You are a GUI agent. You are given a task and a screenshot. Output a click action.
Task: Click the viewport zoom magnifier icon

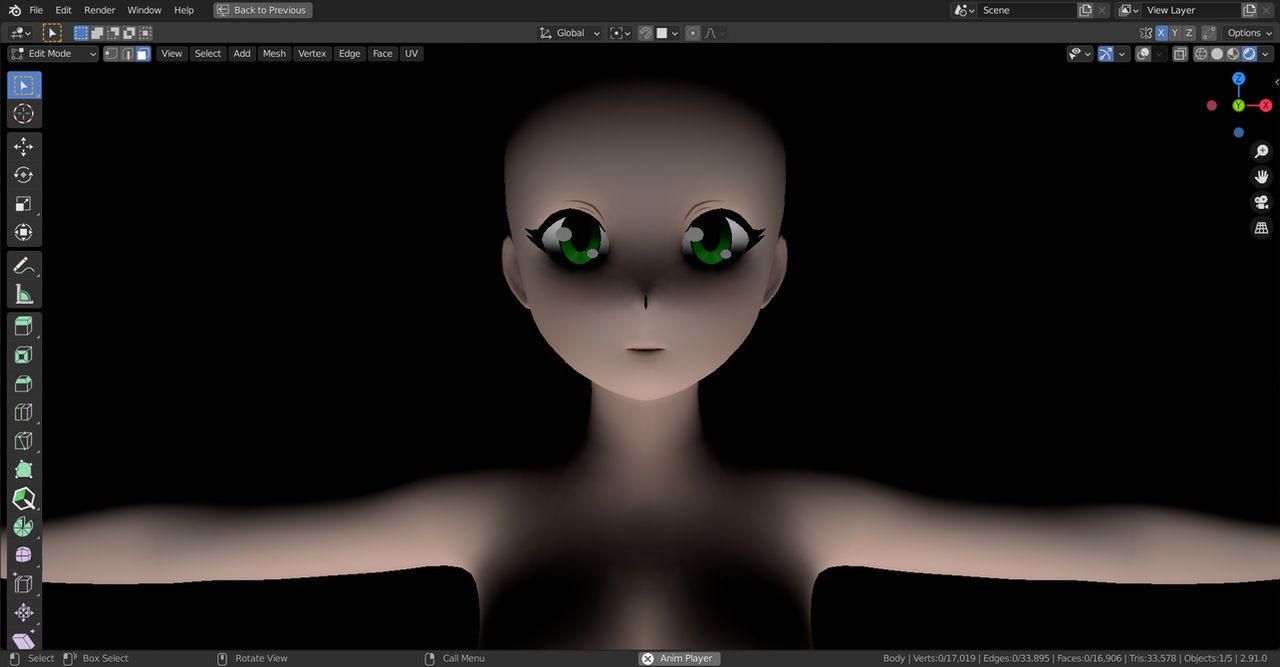[x=1262, y=151]
